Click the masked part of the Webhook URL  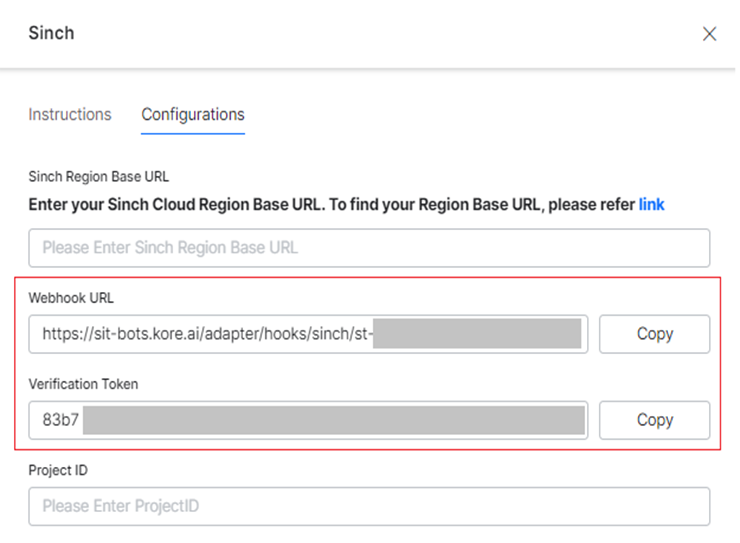click(x=478, y=334)
